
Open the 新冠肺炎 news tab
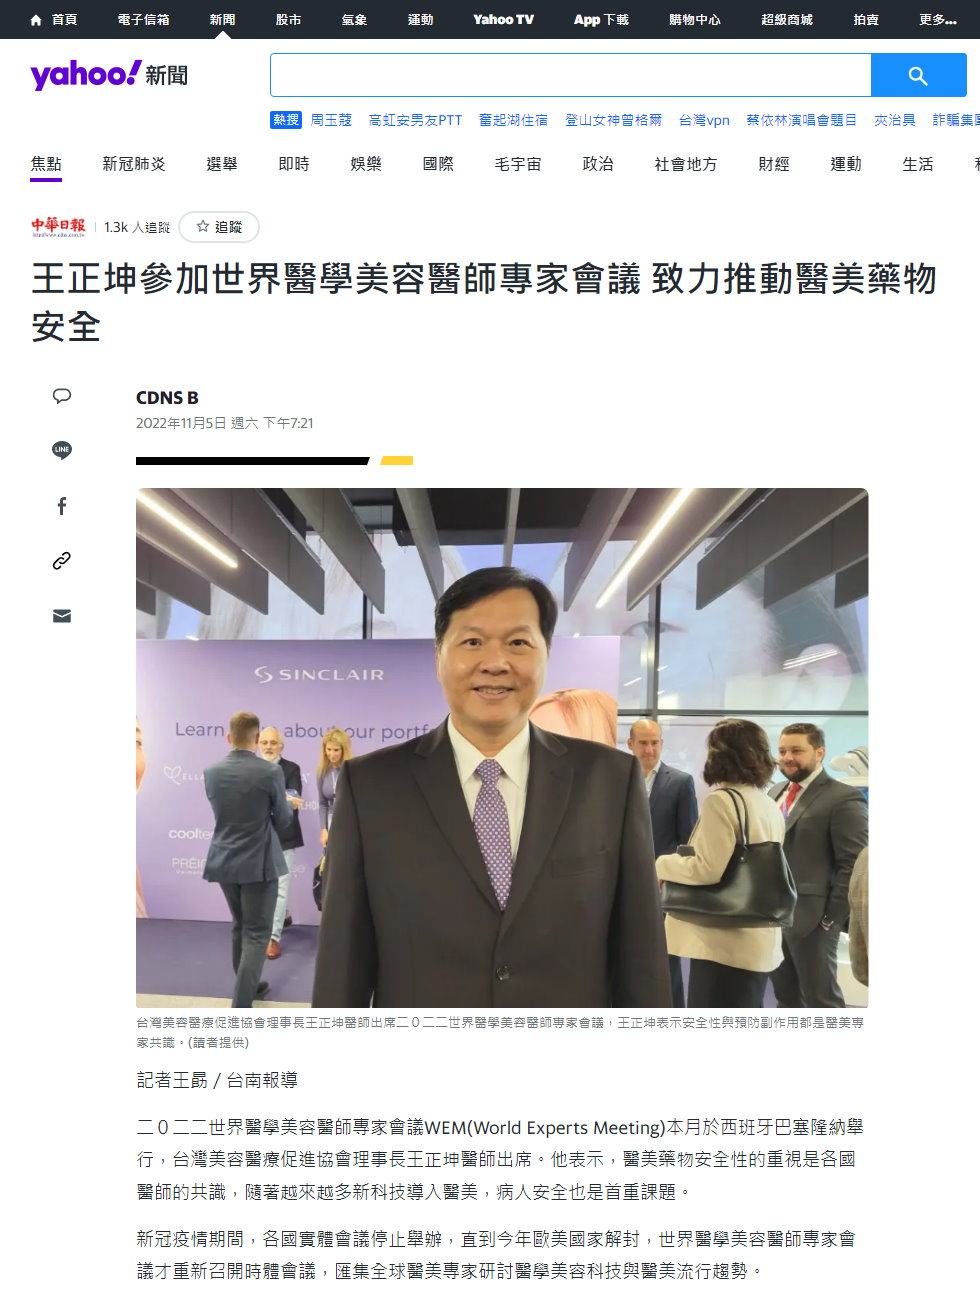[134, 164]
